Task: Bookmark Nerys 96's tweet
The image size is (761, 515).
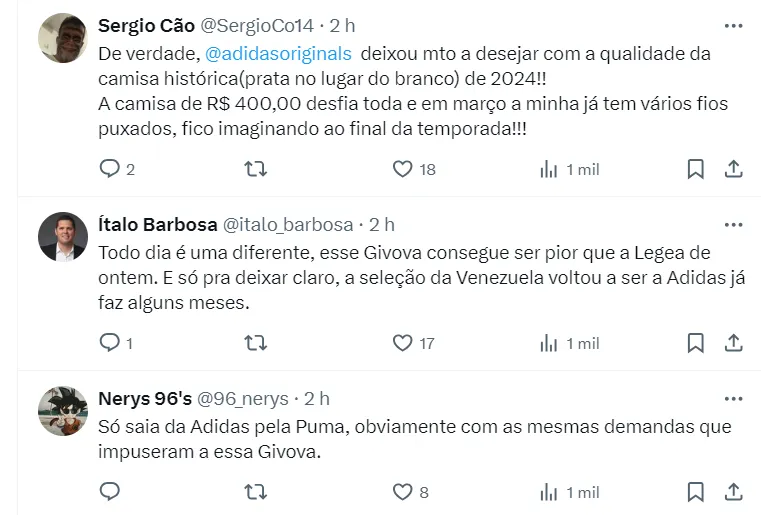Action: pos(695,491)
